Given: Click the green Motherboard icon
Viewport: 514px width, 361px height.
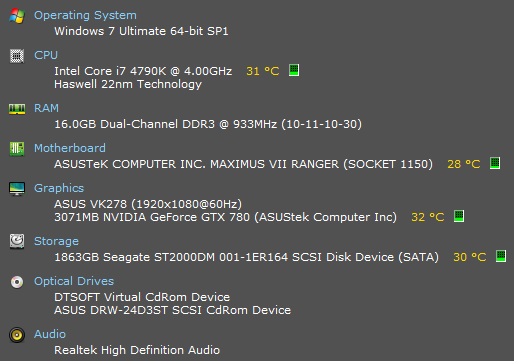Looking at the screenshot, I should click(17, 149).
